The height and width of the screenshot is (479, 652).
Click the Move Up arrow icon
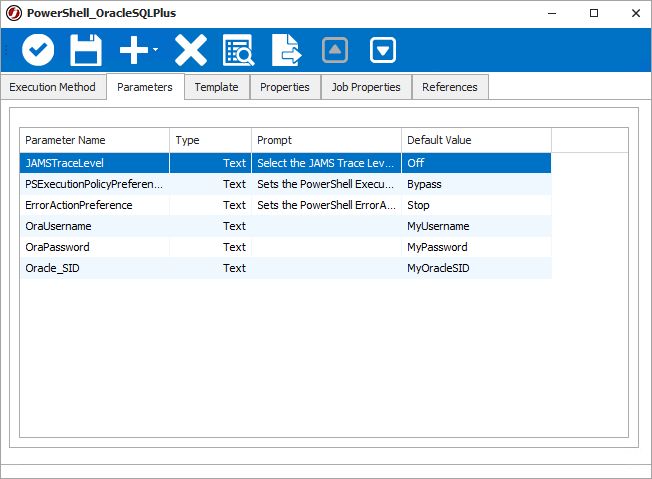(x=335, y=50)
